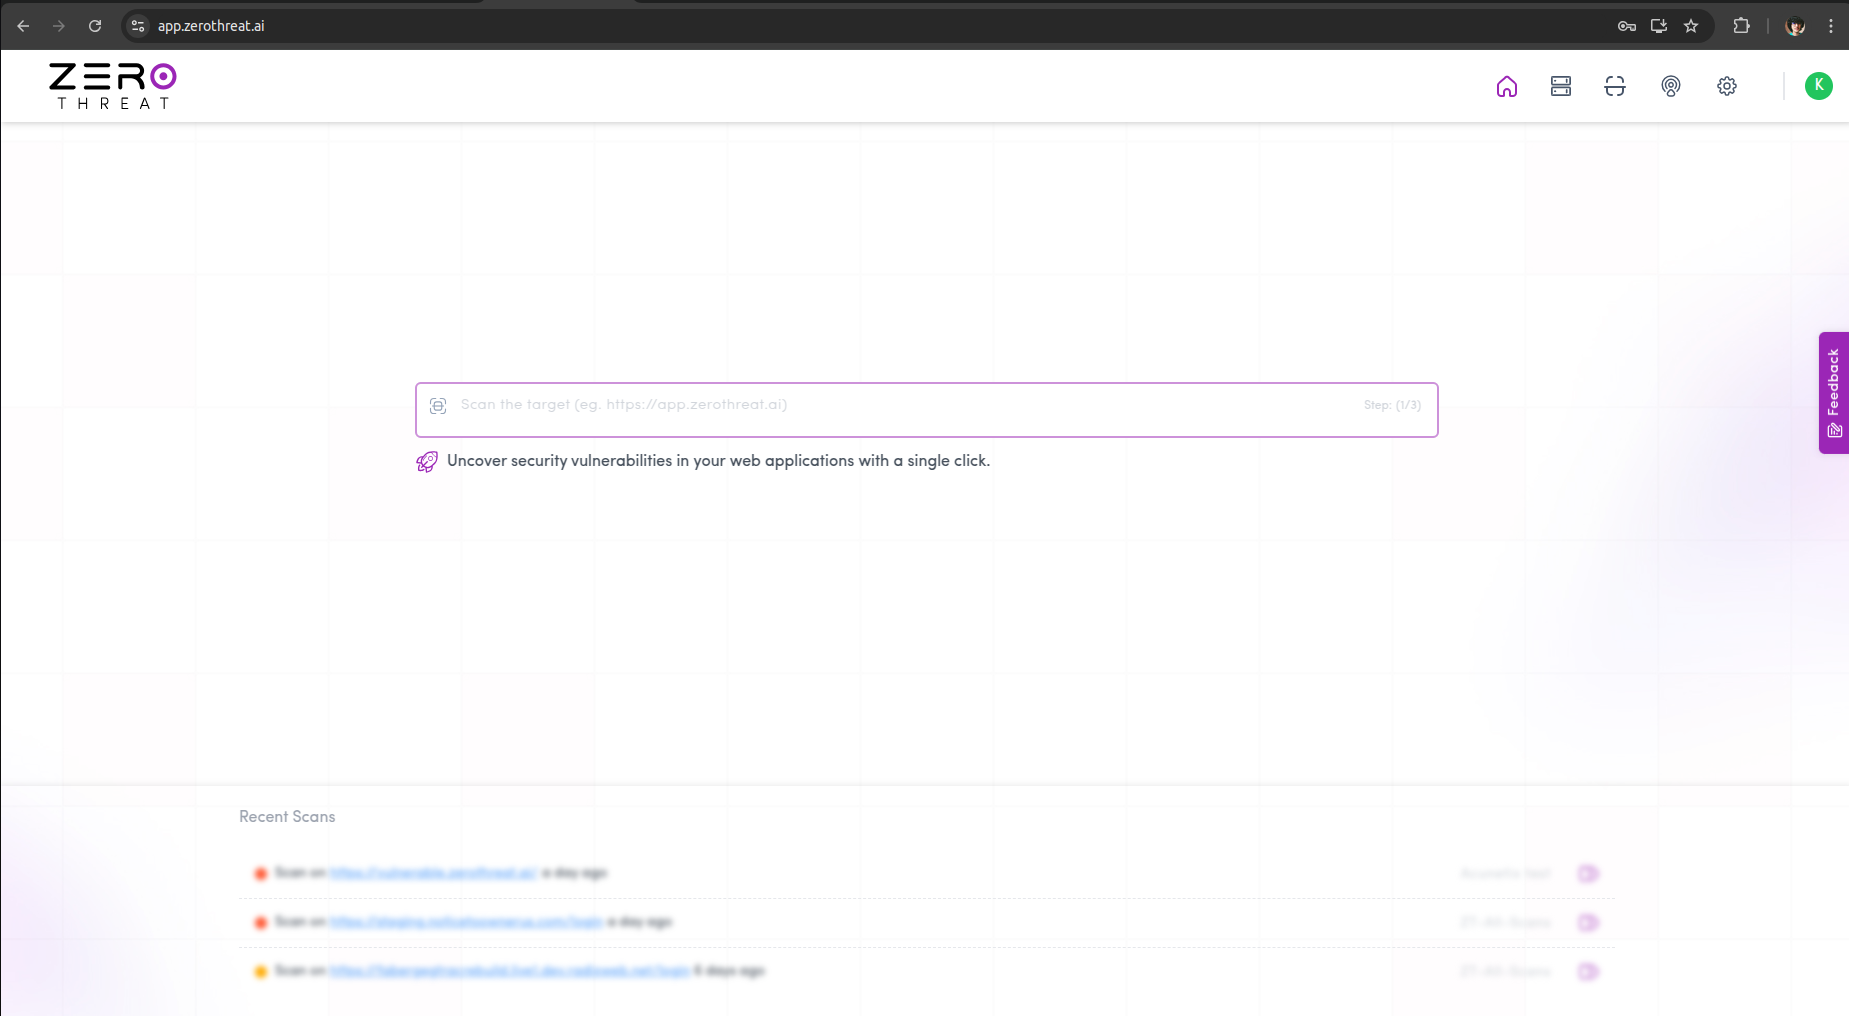Open the settings gear icon
This screenshot has width=1849, height=1016.
click(1727, 86)
